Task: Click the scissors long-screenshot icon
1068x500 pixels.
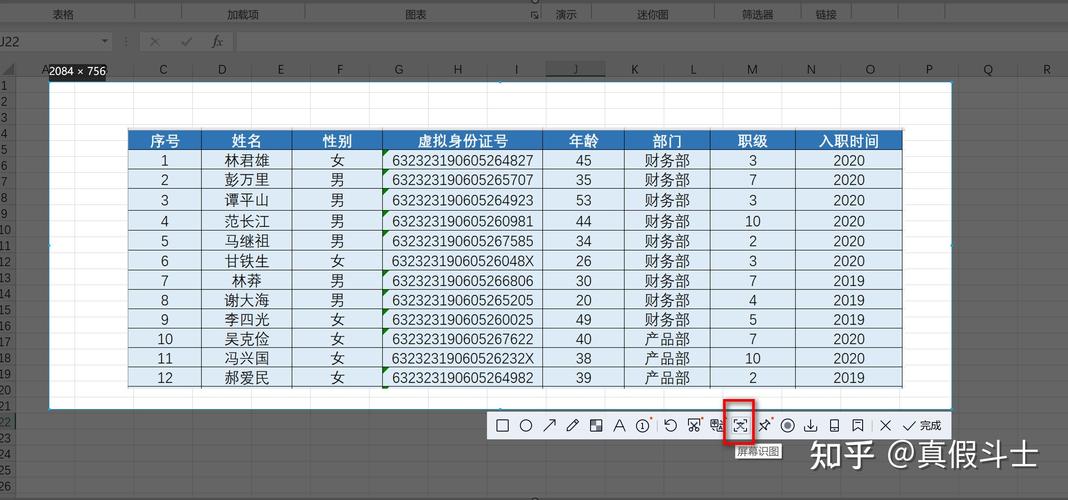Action: [x=694, y=426]
